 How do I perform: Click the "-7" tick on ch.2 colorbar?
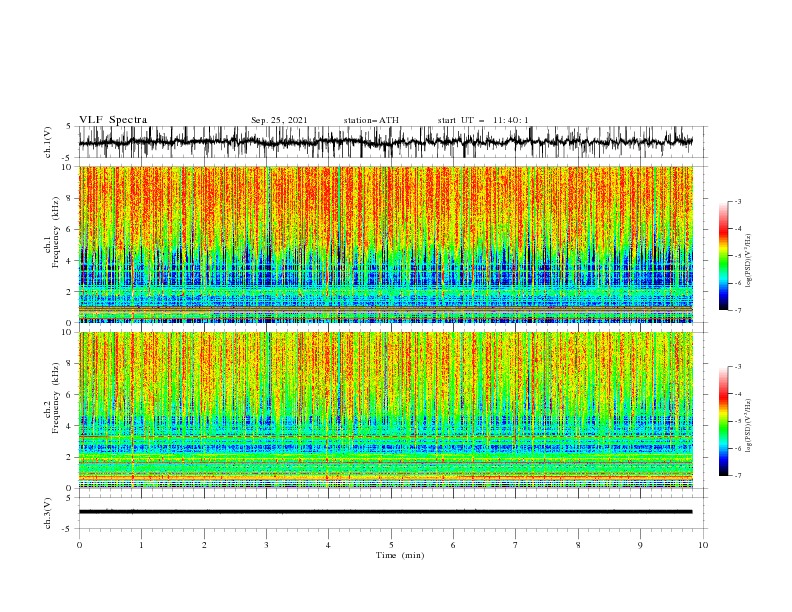[x=737, y=475]
